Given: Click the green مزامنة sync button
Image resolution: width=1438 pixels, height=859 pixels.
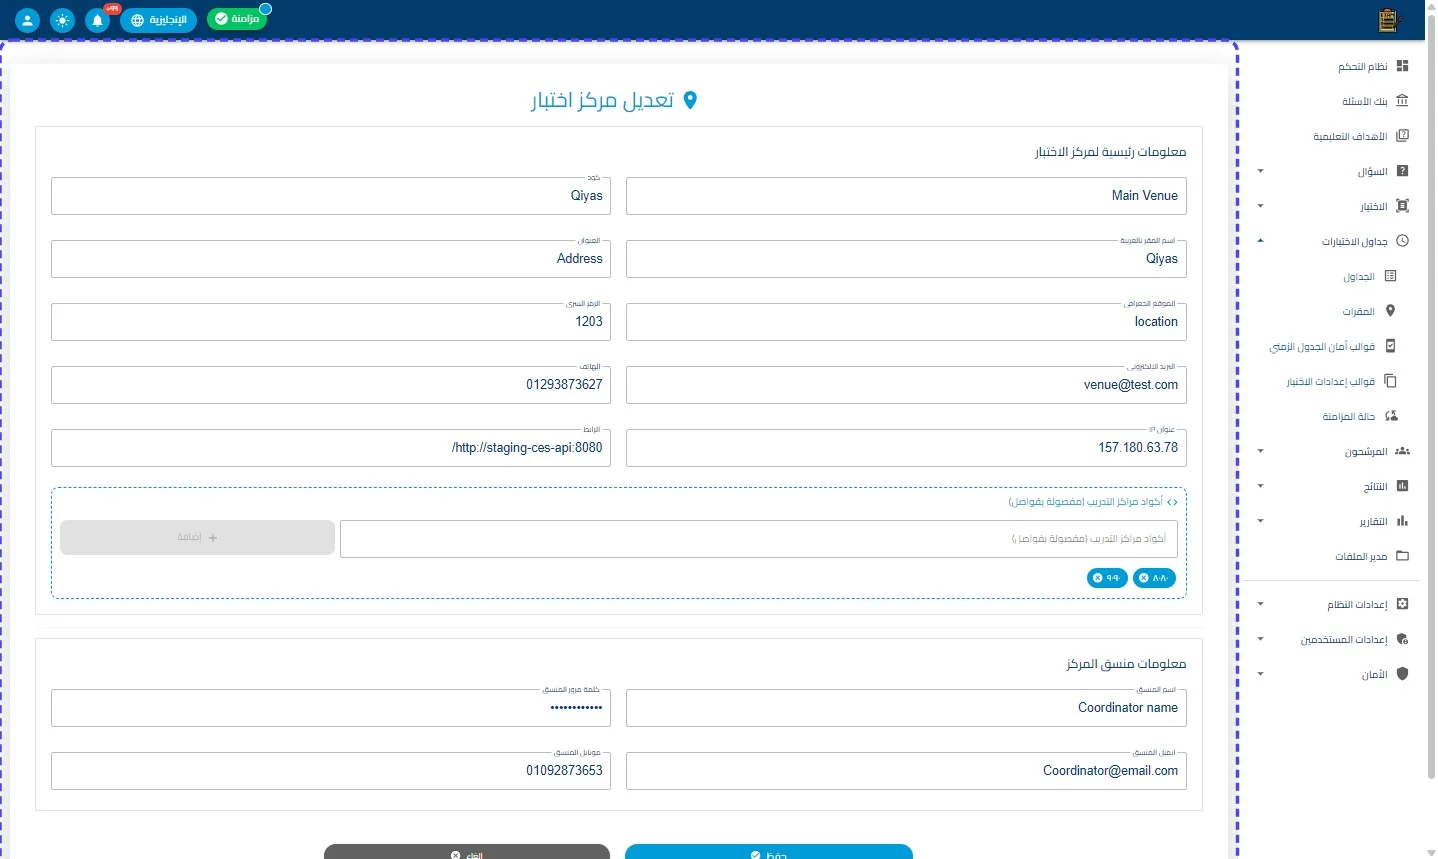Looking at the screenshot, I should pyautogui.click(x=237, y=19).
